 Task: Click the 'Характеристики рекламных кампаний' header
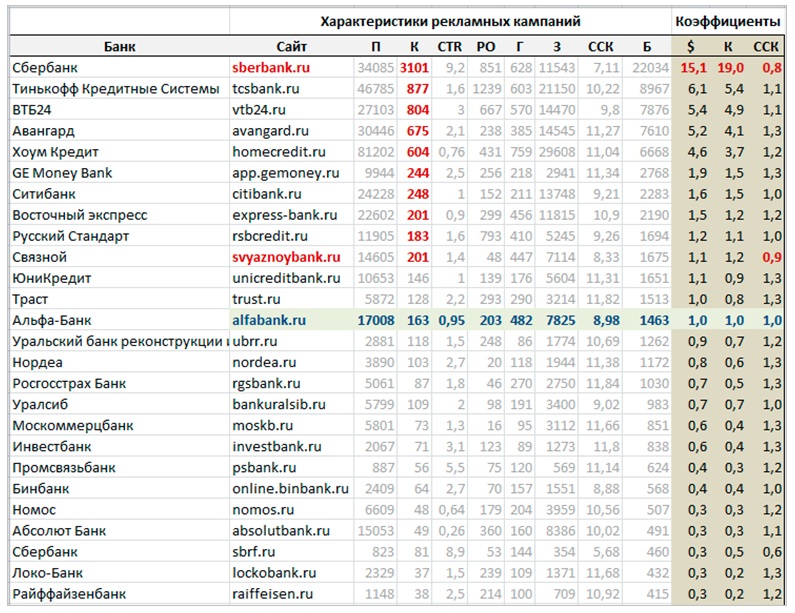click(450, 22)
